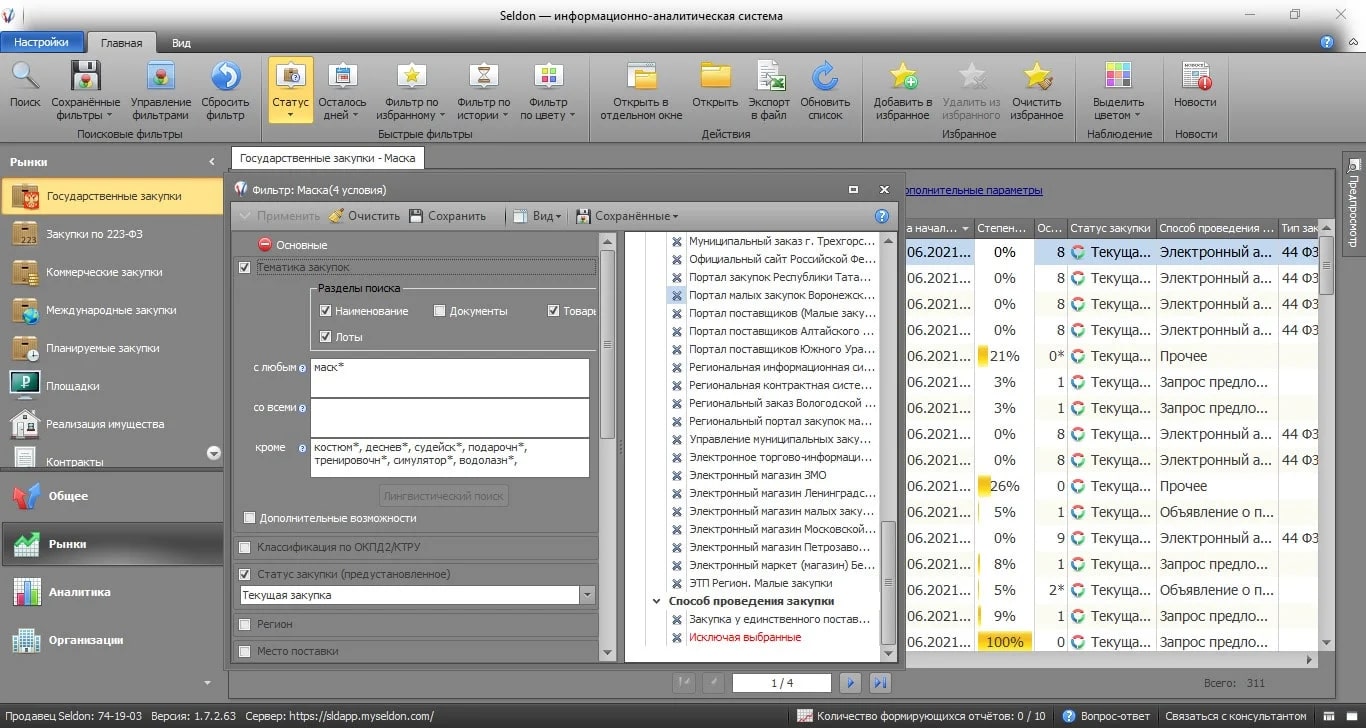Open Сохранённые dropdown in filter dialog
Viewport: 1366px width, 728px height.
[x=626, y=216]
